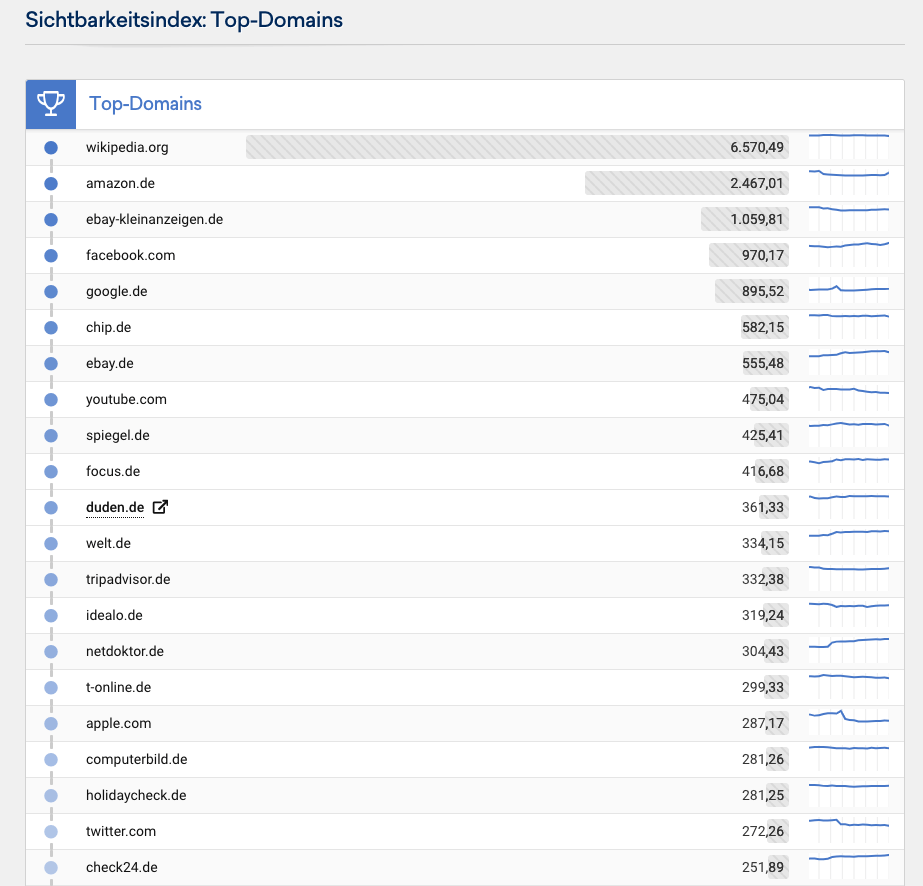This screenshot has width=923, height=886.
Task: Click the blue dot beside wikipedia.org
Action: (51, 148)
